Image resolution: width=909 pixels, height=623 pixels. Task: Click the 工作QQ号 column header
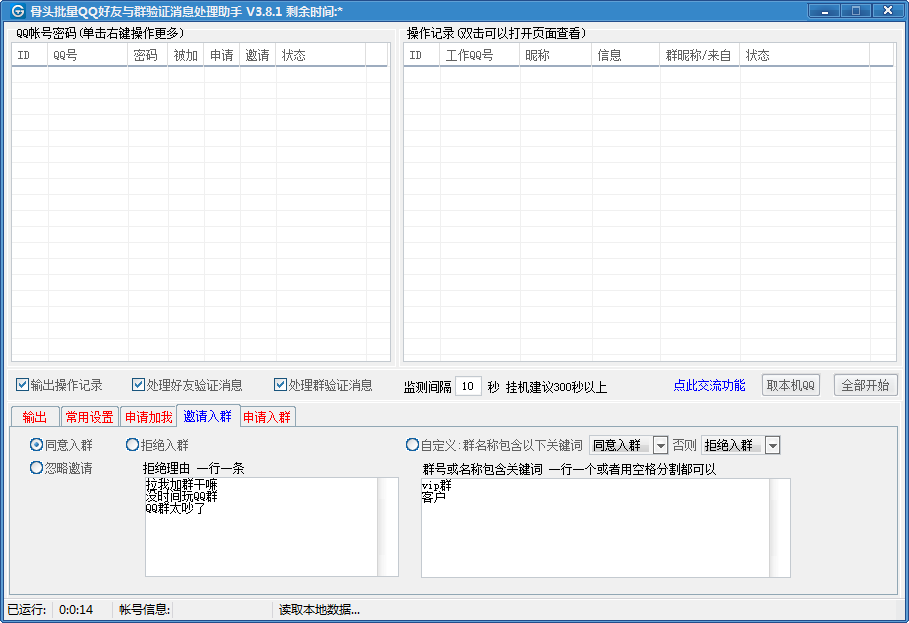click(x=469, y=55)
